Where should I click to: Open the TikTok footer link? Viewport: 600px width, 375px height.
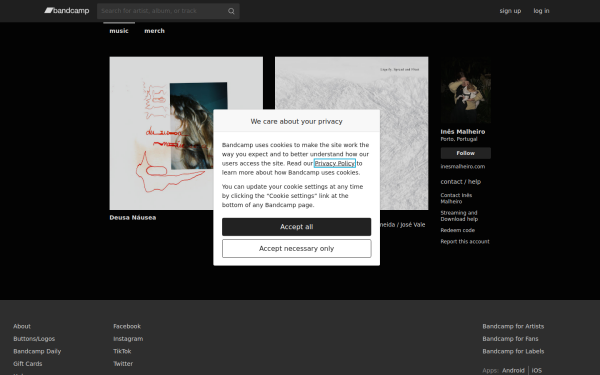tap(122, 351)
